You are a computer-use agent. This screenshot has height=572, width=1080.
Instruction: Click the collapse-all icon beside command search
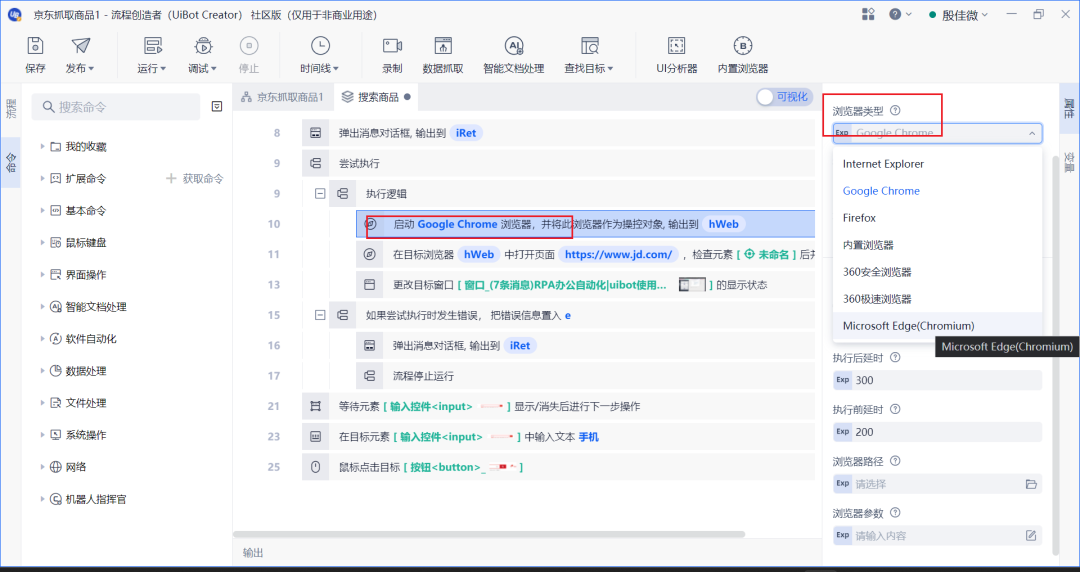click(217, 107)
